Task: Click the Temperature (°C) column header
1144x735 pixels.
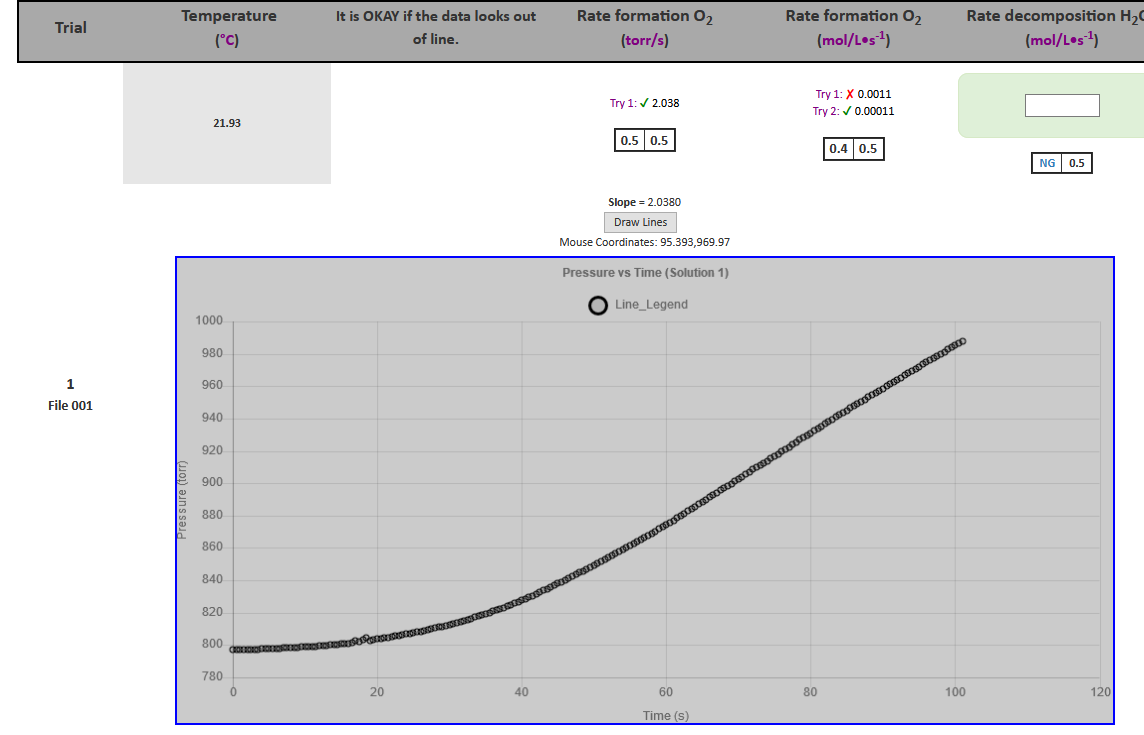Action: (228, 28)
